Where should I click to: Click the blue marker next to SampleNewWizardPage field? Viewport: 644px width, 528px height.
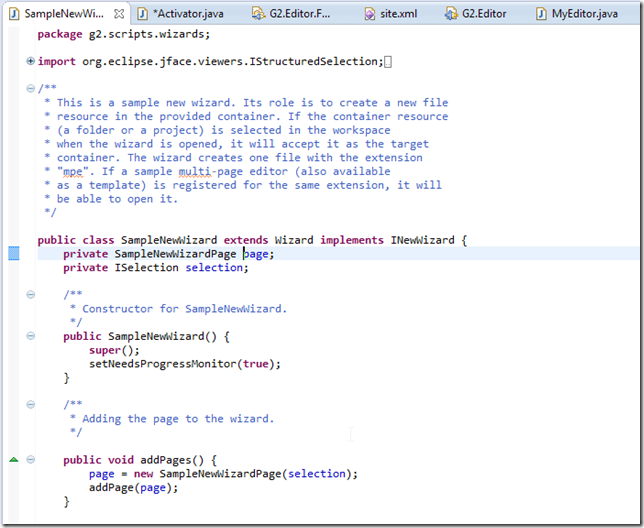pyautogui.click(x=13, y=254)
